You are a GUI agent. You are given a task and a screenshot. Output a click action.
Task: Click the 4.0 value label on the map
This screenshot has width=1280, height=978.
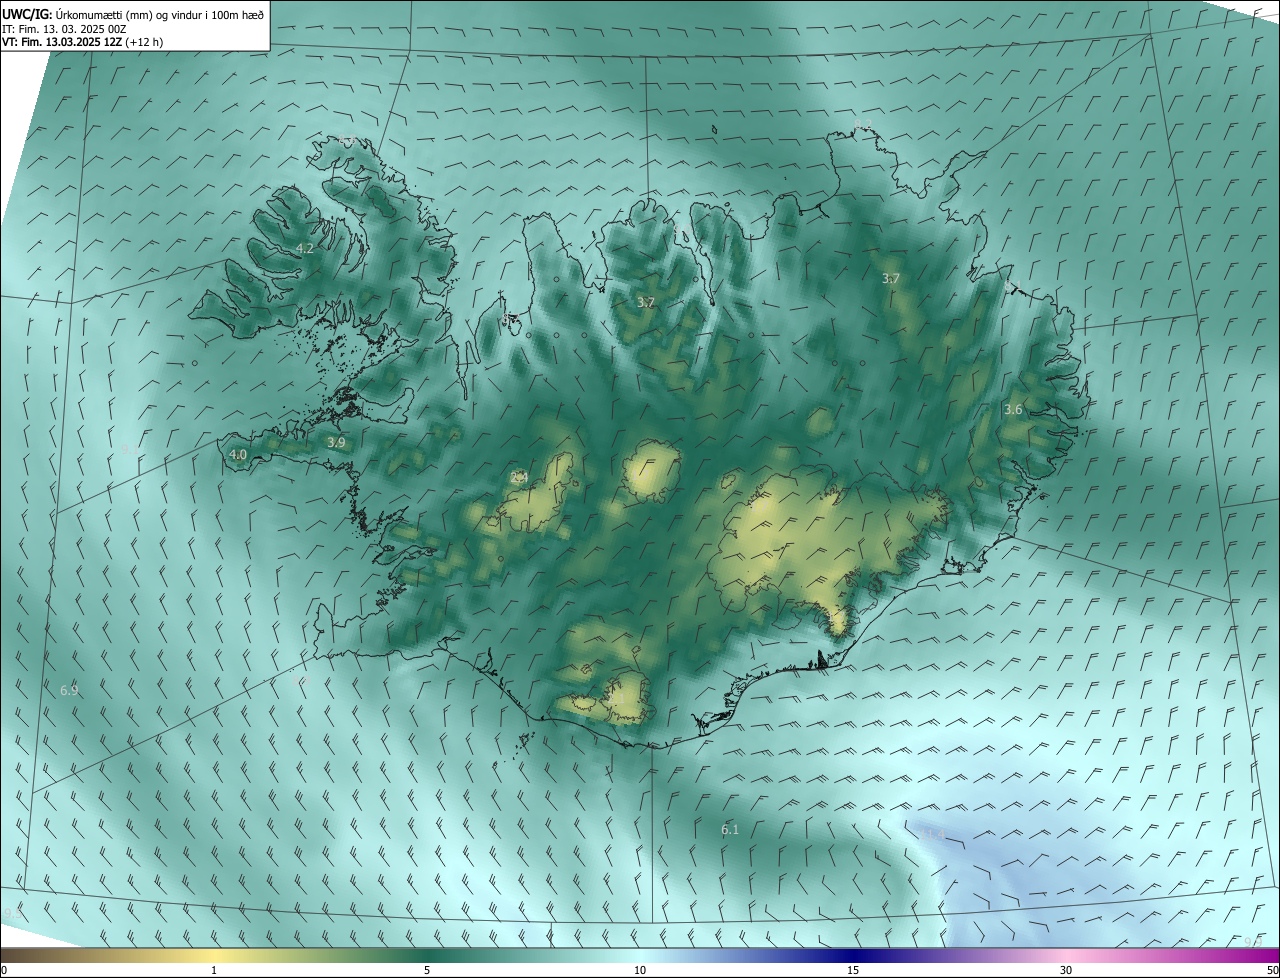tap(238, 454)
